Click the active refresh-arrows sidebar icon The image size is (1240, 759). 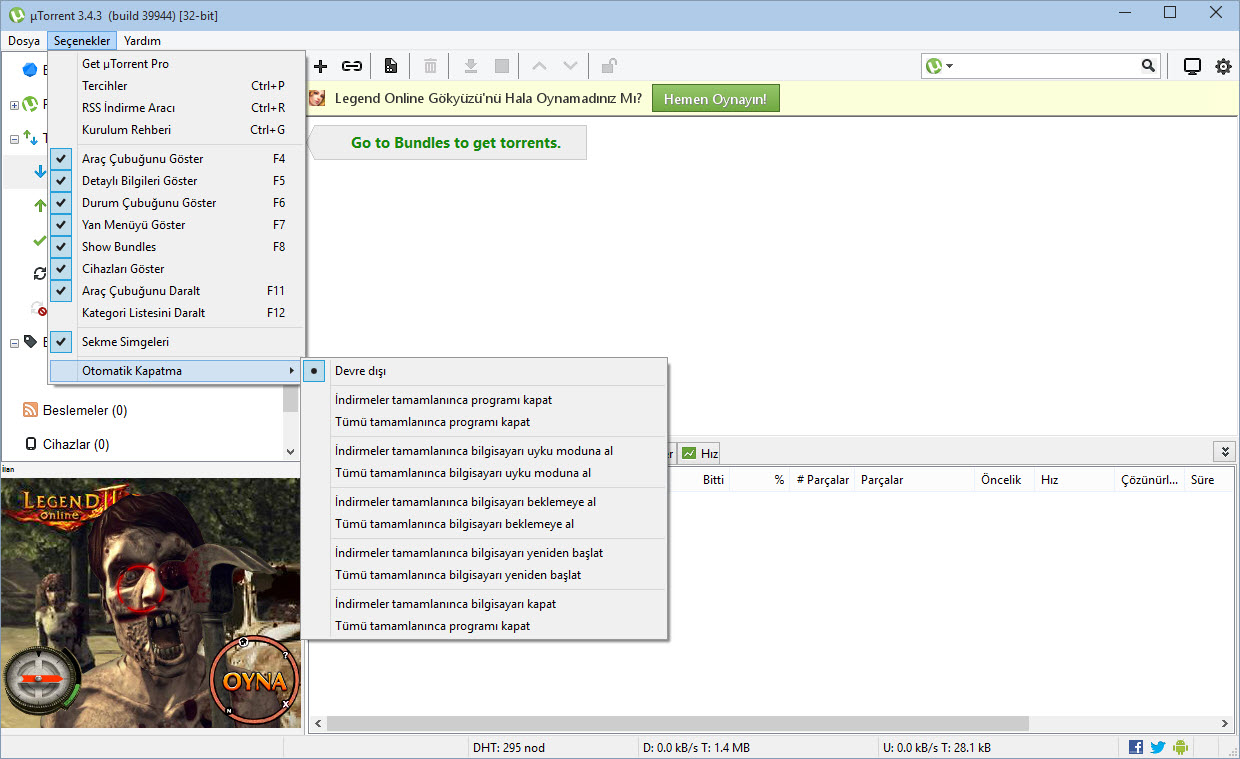(x=40, y=274)
